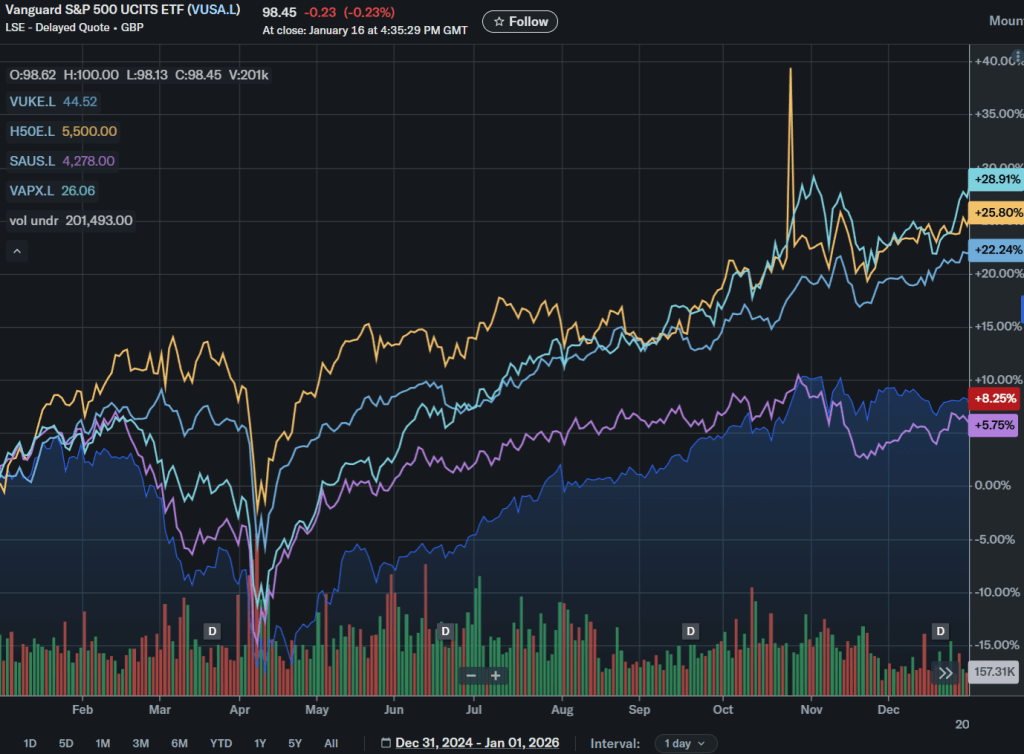
Task: Click the Dec 31, 2024 - Jan 01, 2026 range
Action: [477, 743]
